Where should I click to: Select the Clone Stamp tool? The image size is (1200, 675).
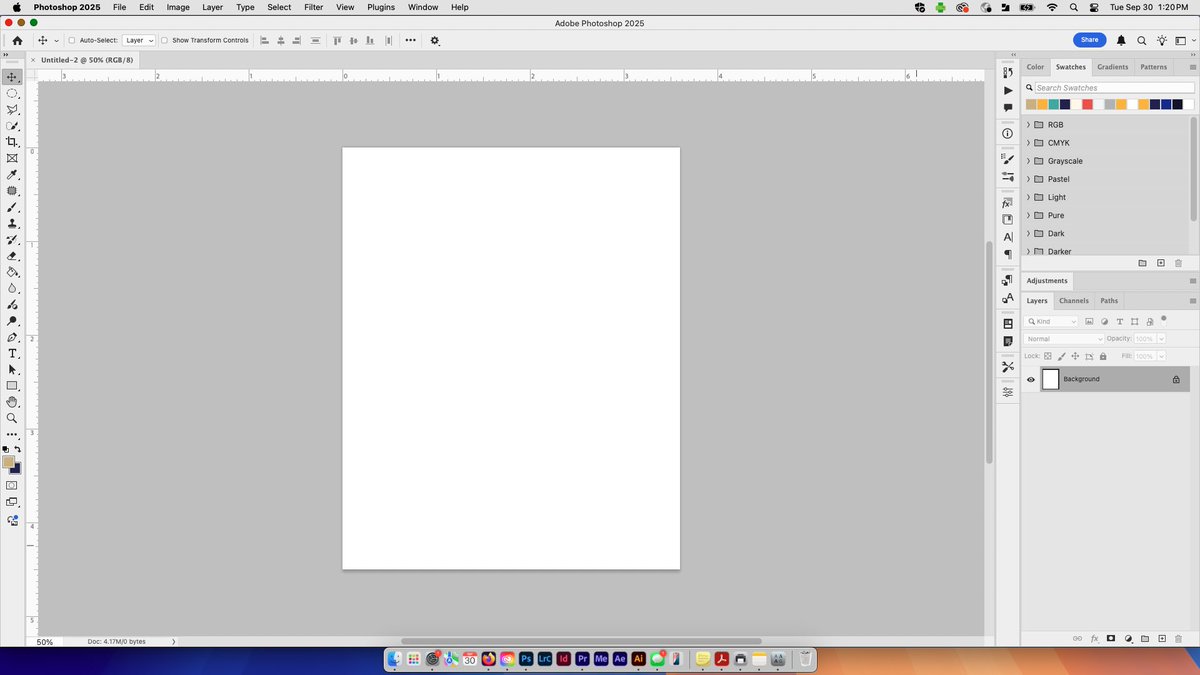tap(13, 224)
